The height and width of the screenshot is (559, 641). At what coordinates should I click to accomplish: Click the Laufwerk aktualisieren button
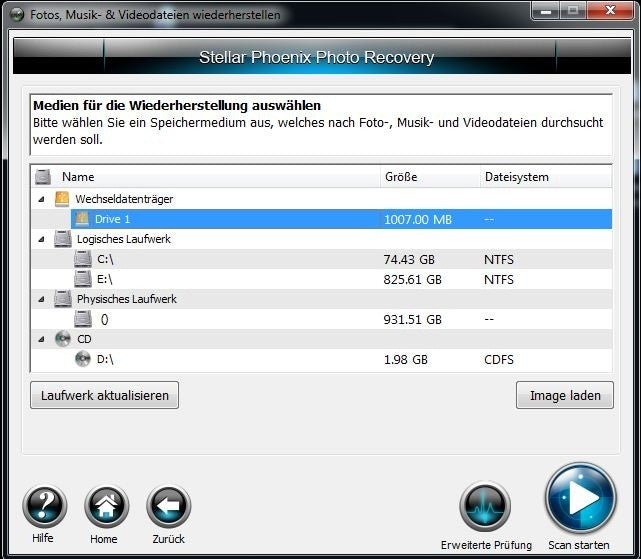104,395
